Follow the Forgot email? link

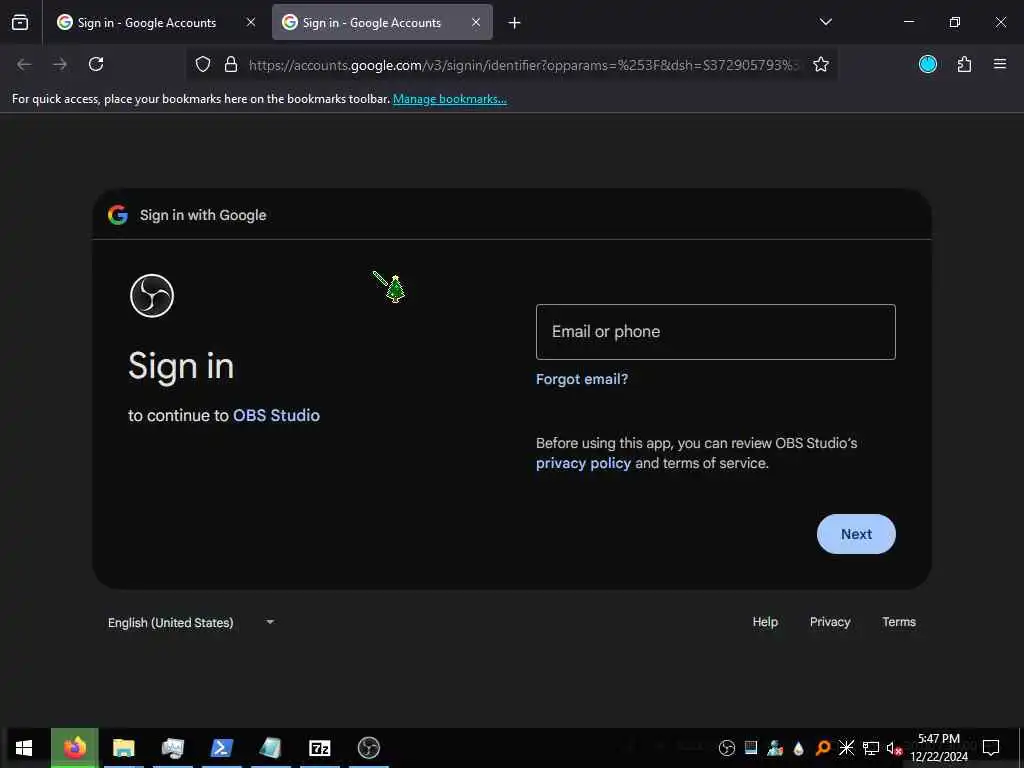click(x=582, y=379)
